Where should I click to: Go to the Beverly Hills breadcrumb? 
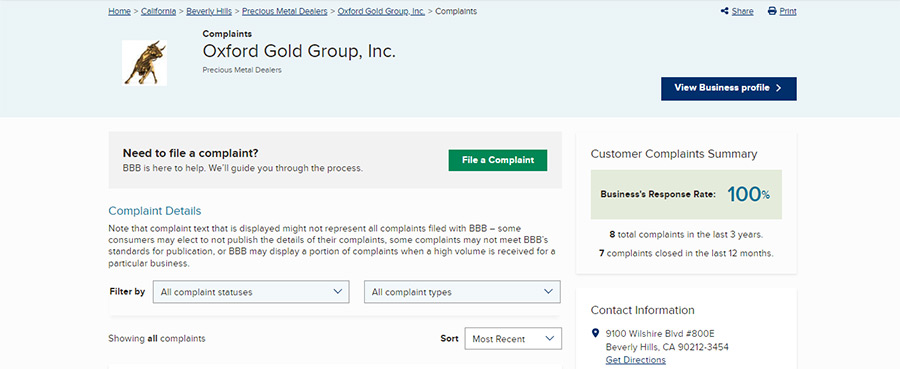coord(209,11)
